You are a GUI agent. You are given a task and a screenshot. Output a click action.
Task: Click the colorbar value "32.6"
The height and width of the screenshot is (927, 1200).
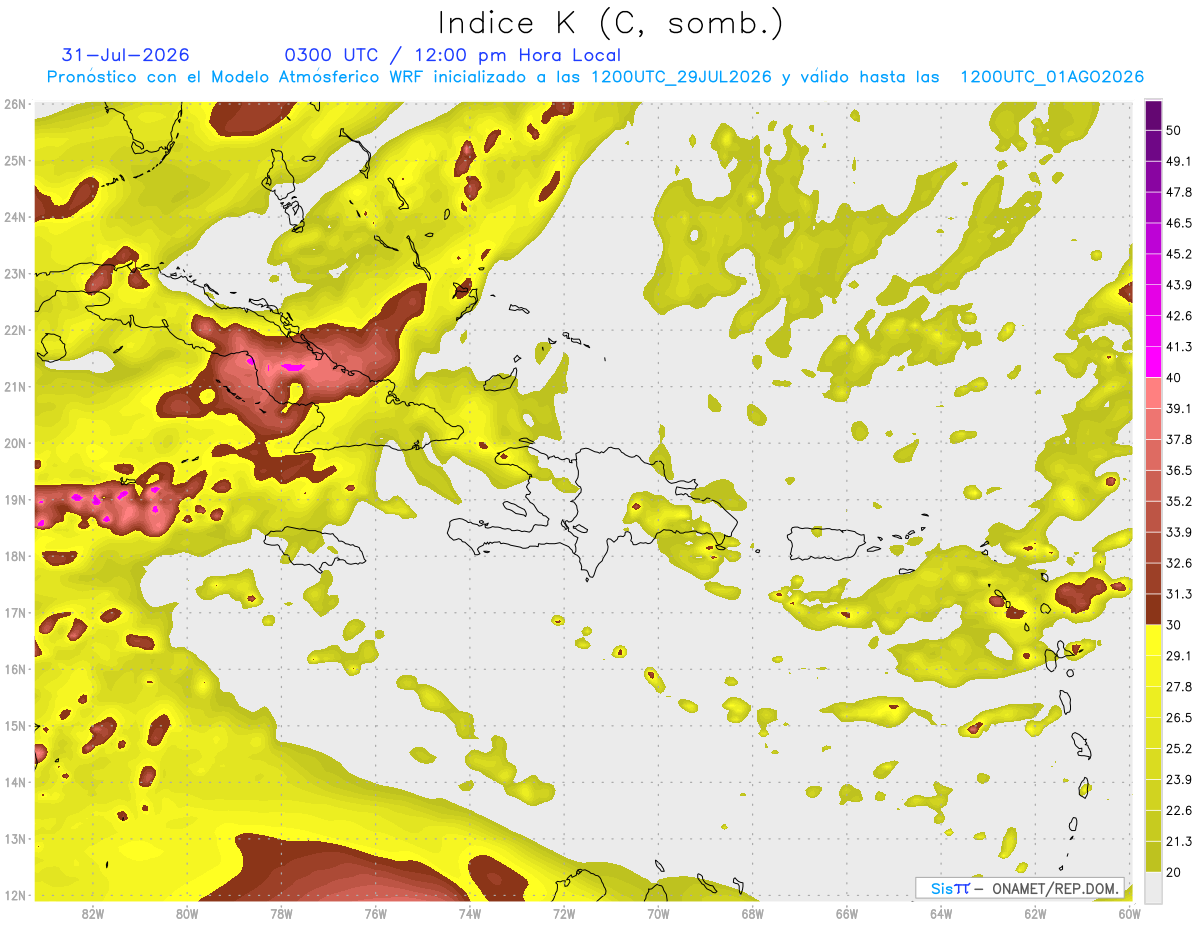(1178, 563)
